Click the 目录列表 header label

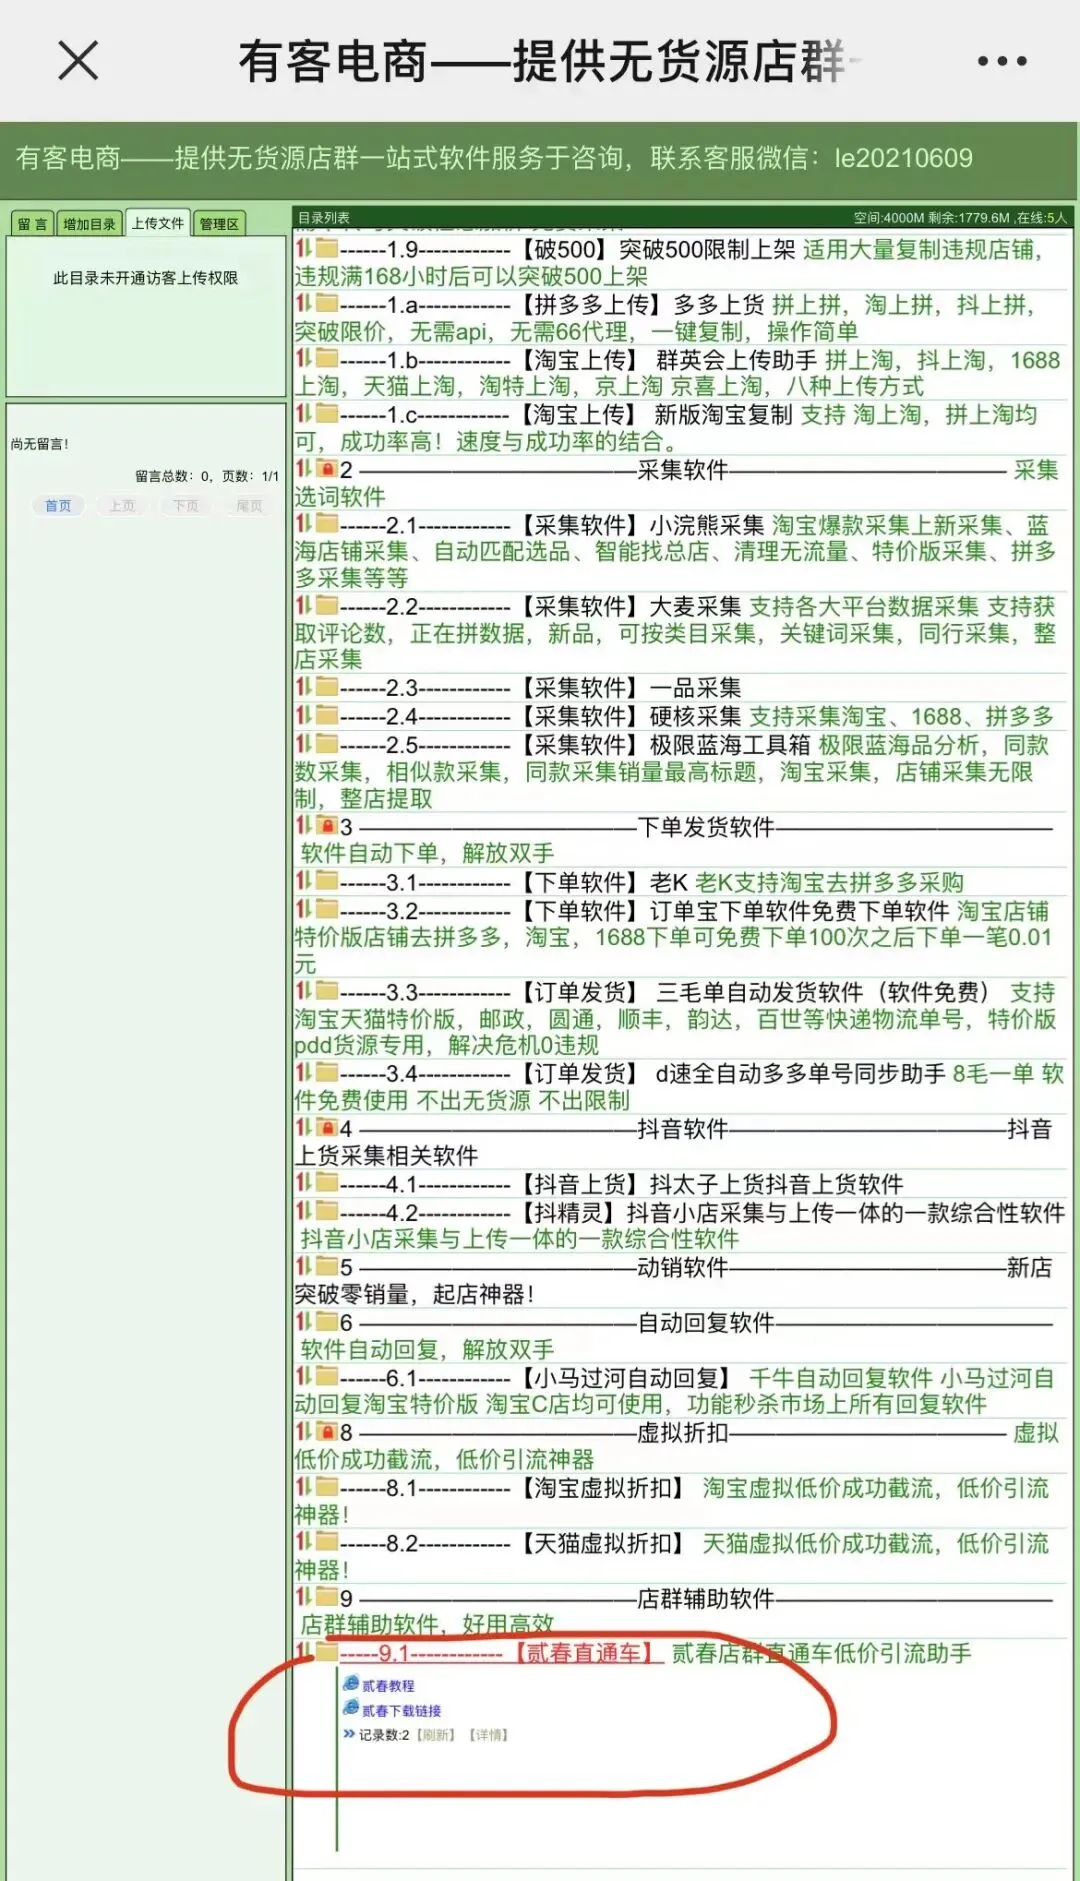pos(323,218)
